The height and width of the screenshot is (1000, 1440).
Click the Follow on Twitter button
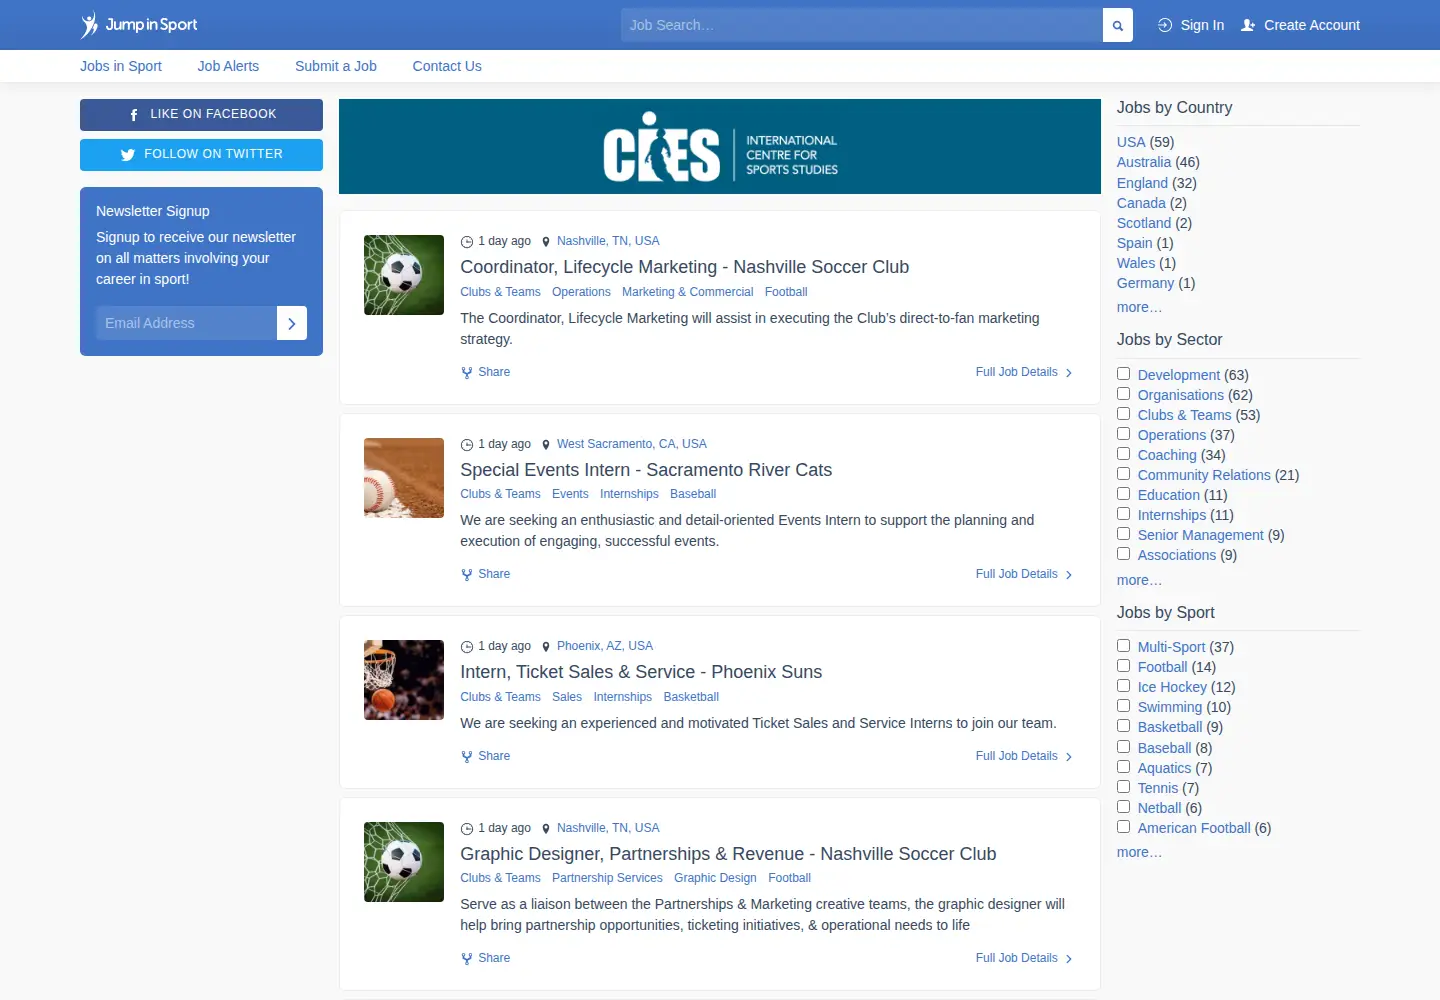[201, 155]
